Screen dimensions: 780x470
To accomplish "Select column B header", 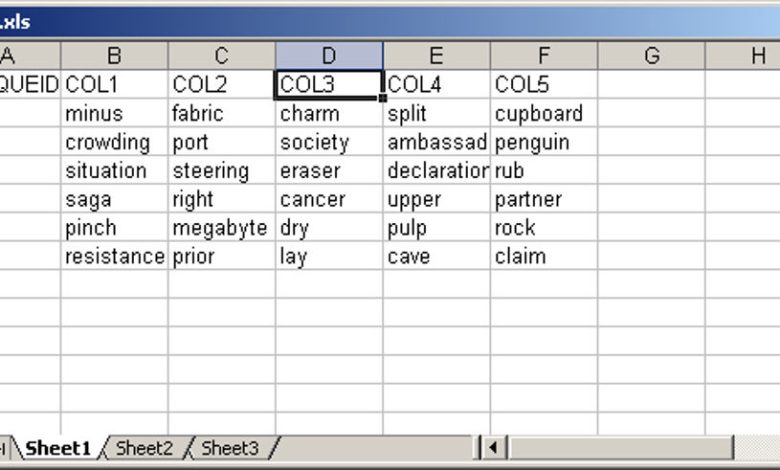I will click(114, 56).
